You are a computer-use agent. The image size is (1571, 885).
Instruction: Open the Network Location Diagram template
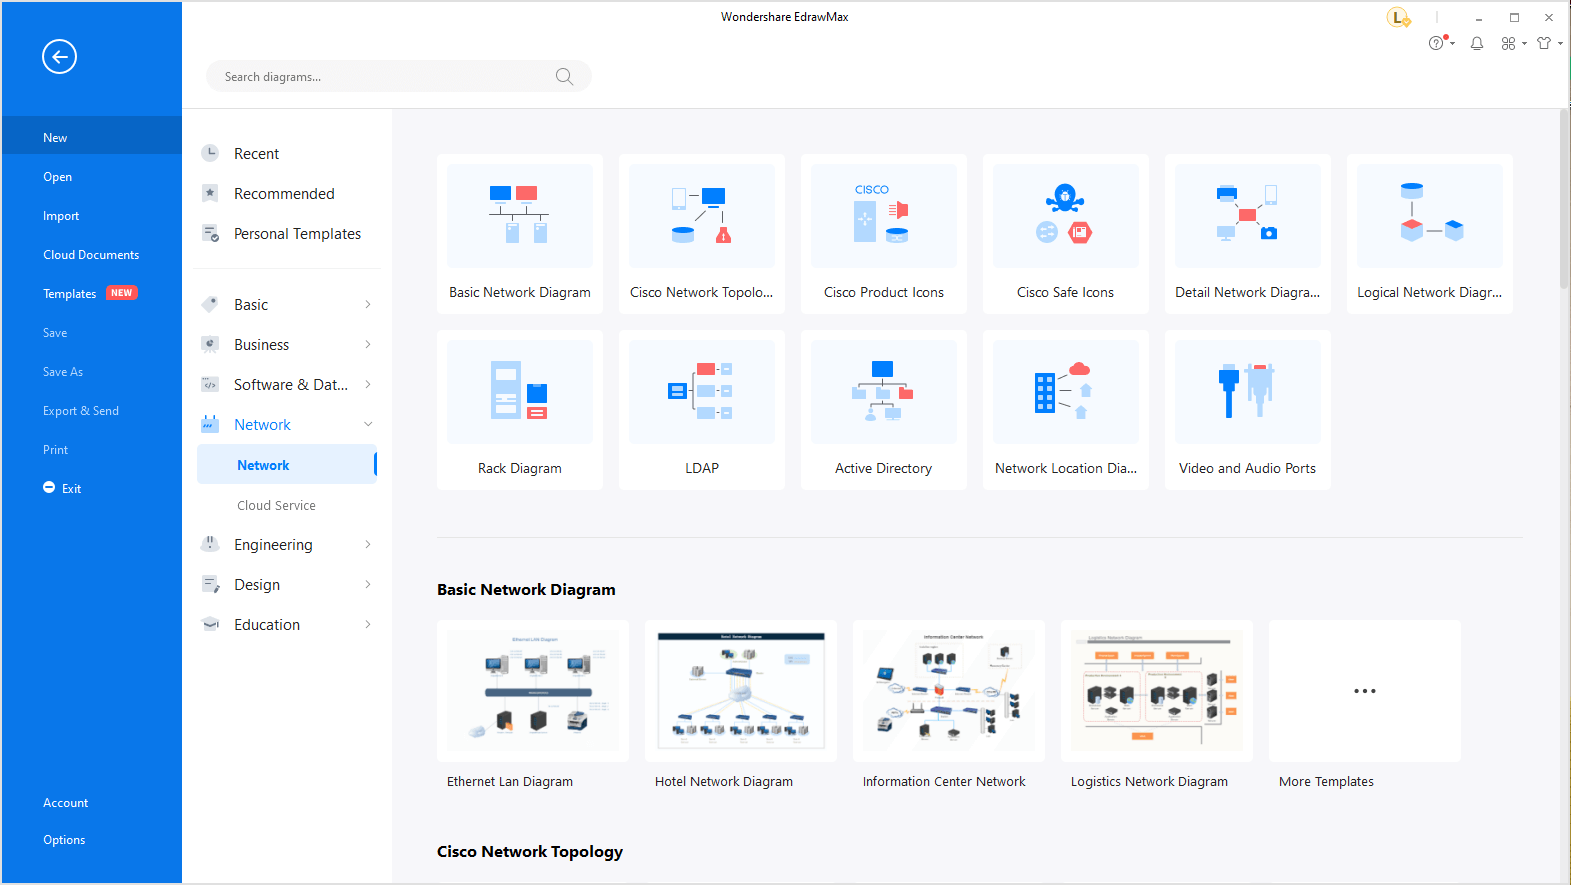pos(1066,410)
